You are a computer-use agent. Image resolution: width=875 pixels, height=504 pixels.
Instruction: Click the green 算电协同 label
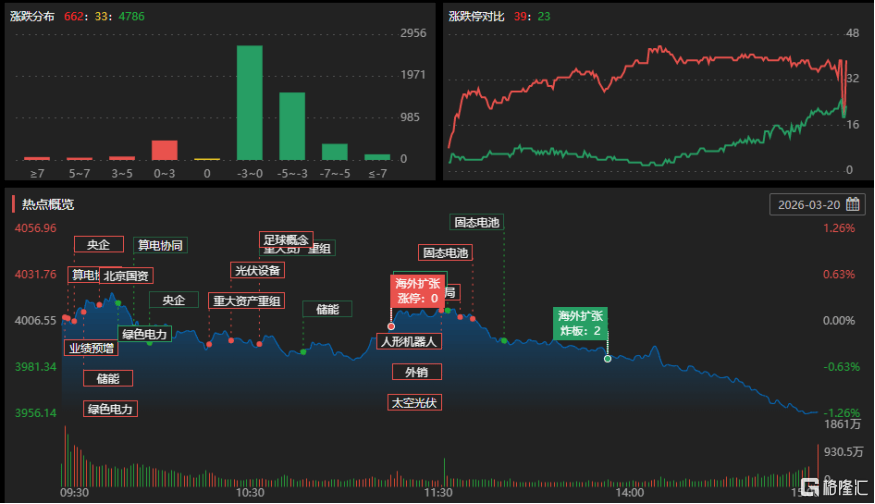[x=160, y=245]
